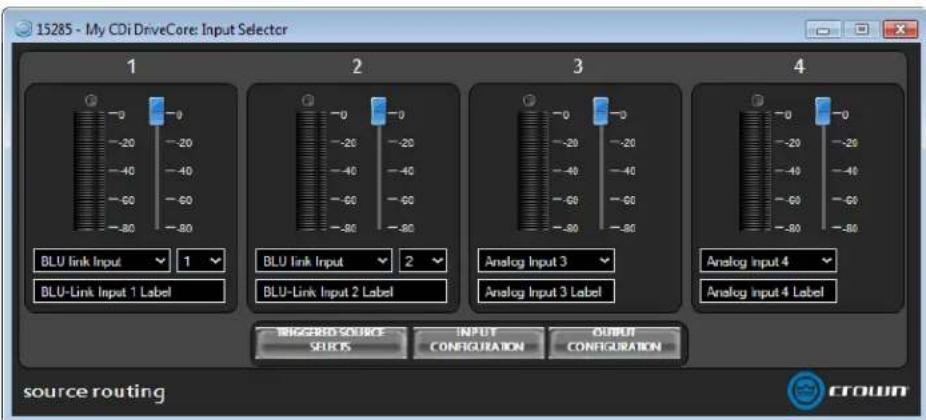The height and width of the screenshot is (420, 926).
Task: Click channel 3 fader handle
Action: [601, 111]
